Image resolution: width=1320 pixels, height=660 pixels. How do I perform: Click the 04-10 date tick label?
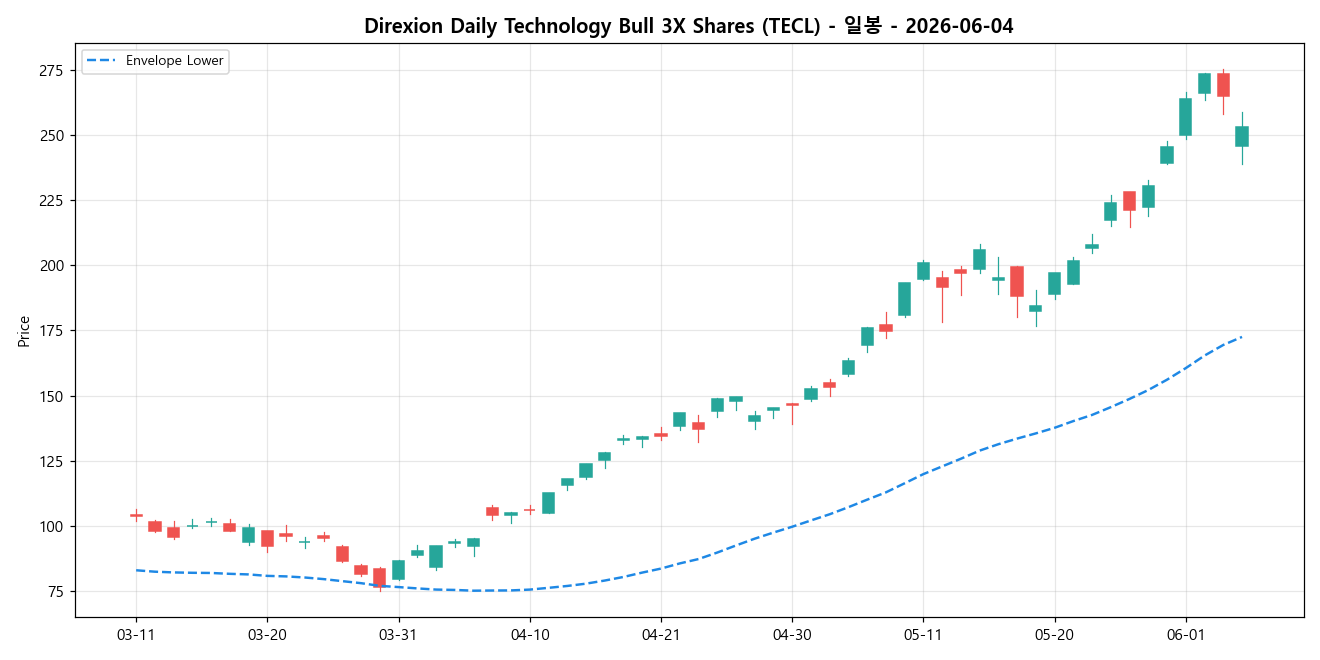530,635
